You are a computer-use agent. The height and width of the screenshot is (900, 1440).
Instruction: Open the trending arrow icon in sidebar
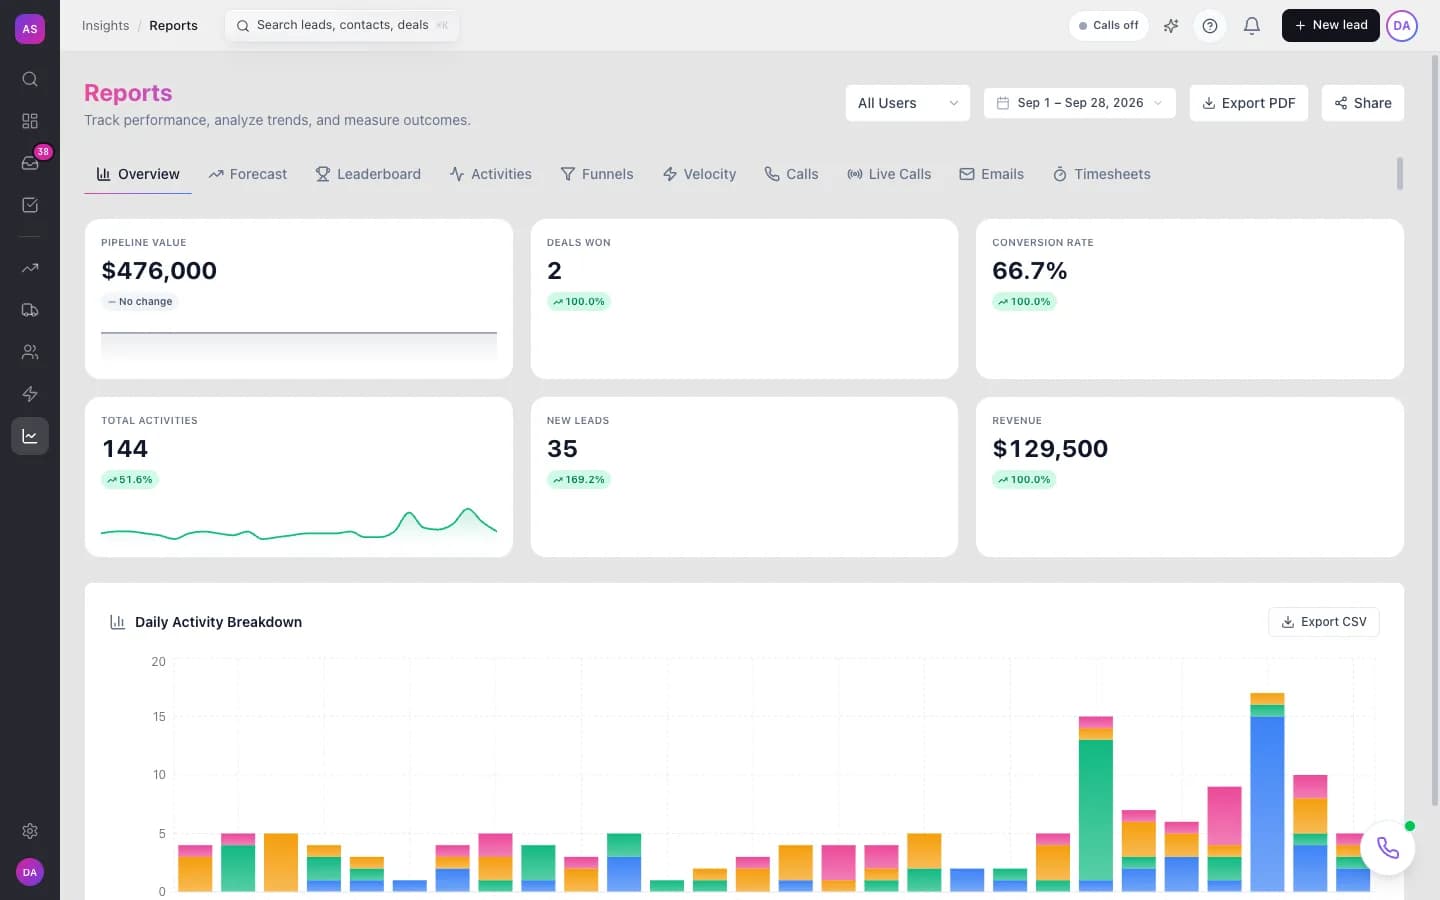tap(30, 268)
